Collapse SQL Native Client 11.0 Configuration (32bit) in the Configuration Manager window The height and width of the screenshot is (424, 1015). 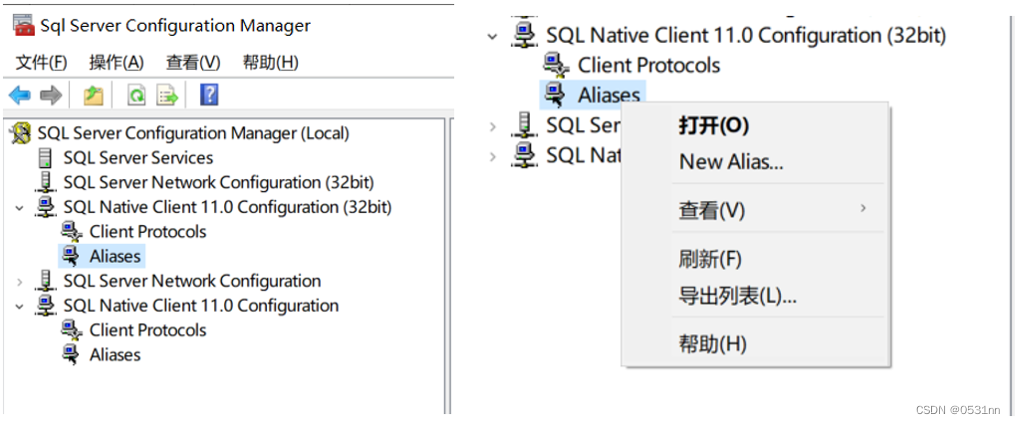pyautogui.click(x=19, y=208)
